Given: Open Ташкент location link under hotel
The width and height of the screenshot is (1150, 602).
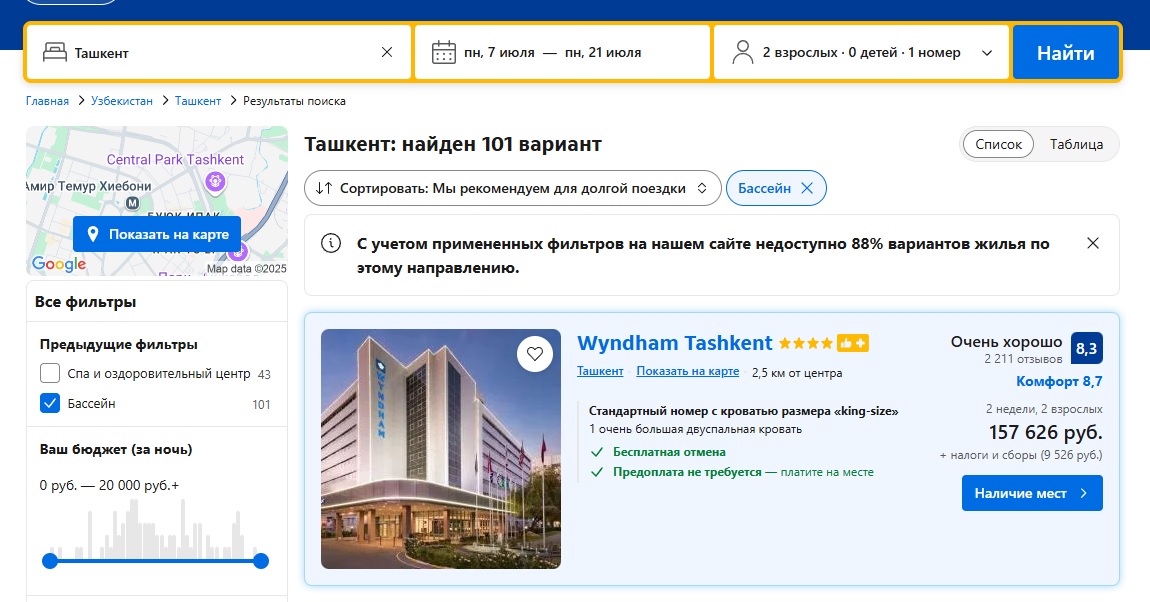Looking at the screenshot, I should pyautogui.click(x=600, y=371).
